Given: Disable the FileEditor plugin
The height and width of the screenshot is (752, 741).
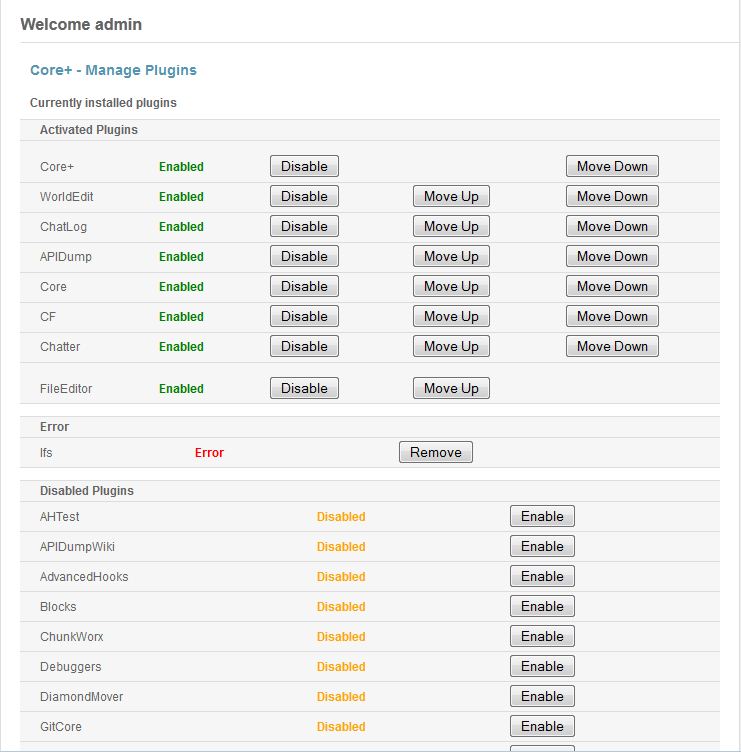Looking at the screenshot, I should (x=304, y=388).
